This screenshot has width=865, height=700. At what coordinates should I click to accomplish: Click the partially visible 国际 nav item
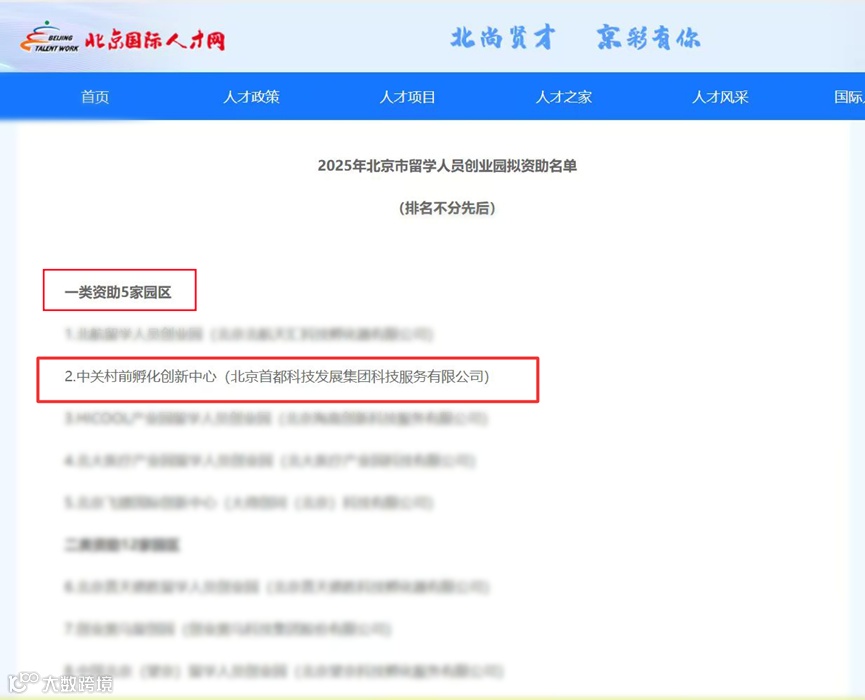point(849,97)
